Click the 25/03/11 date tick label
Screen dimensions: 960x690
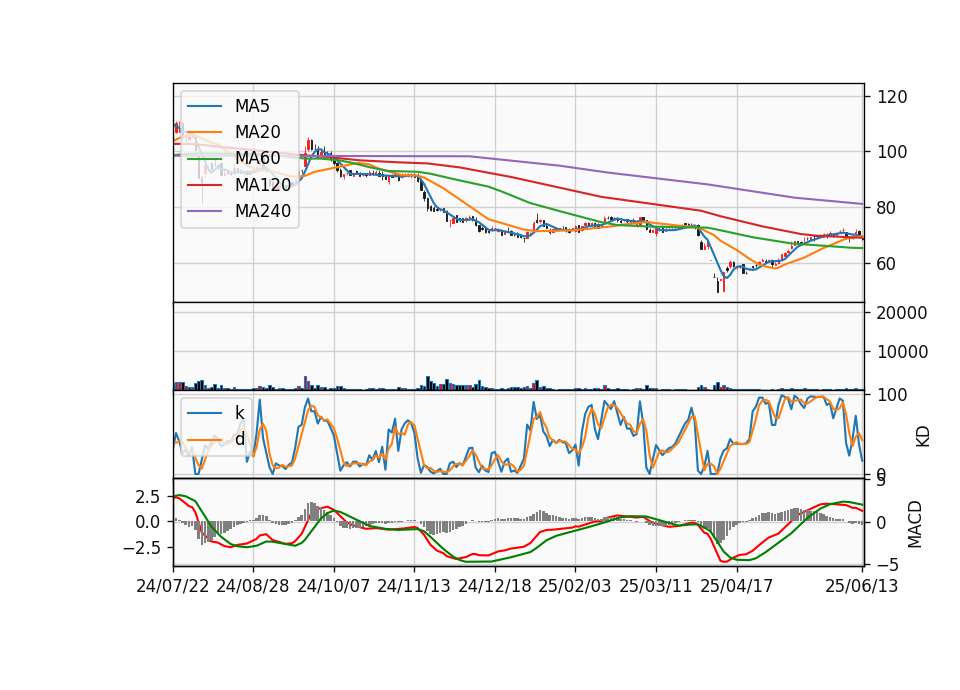[656, 586]
